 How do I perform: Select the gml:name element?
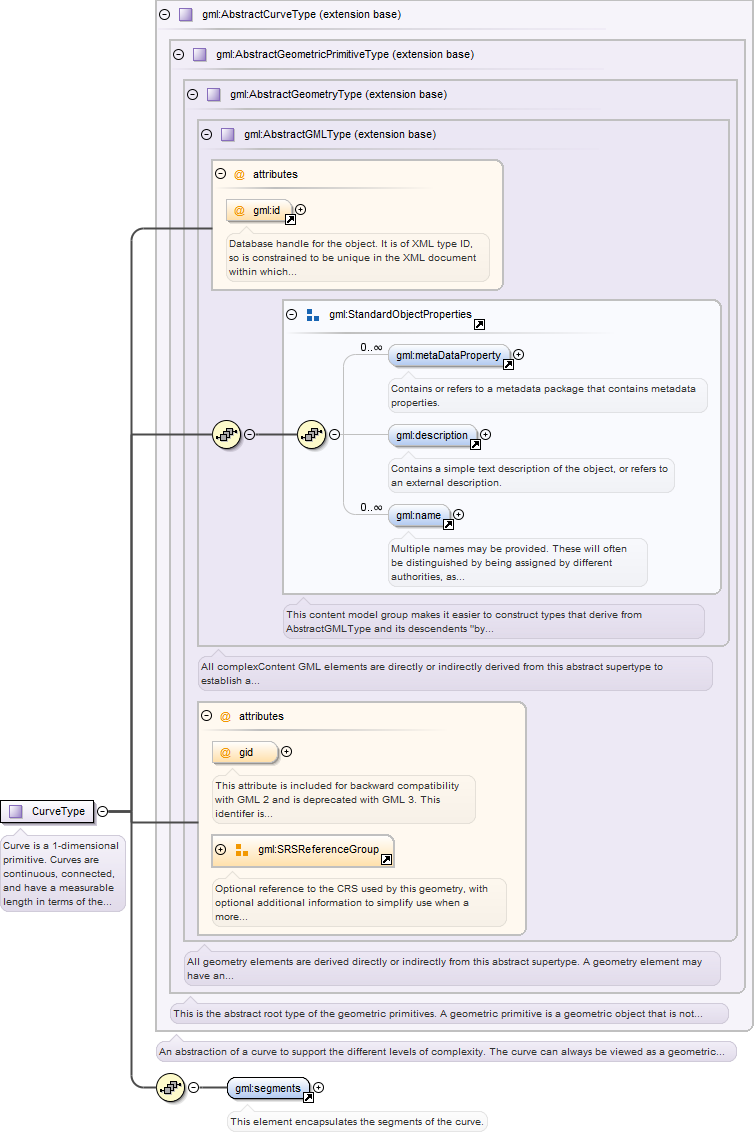point(419,515)
